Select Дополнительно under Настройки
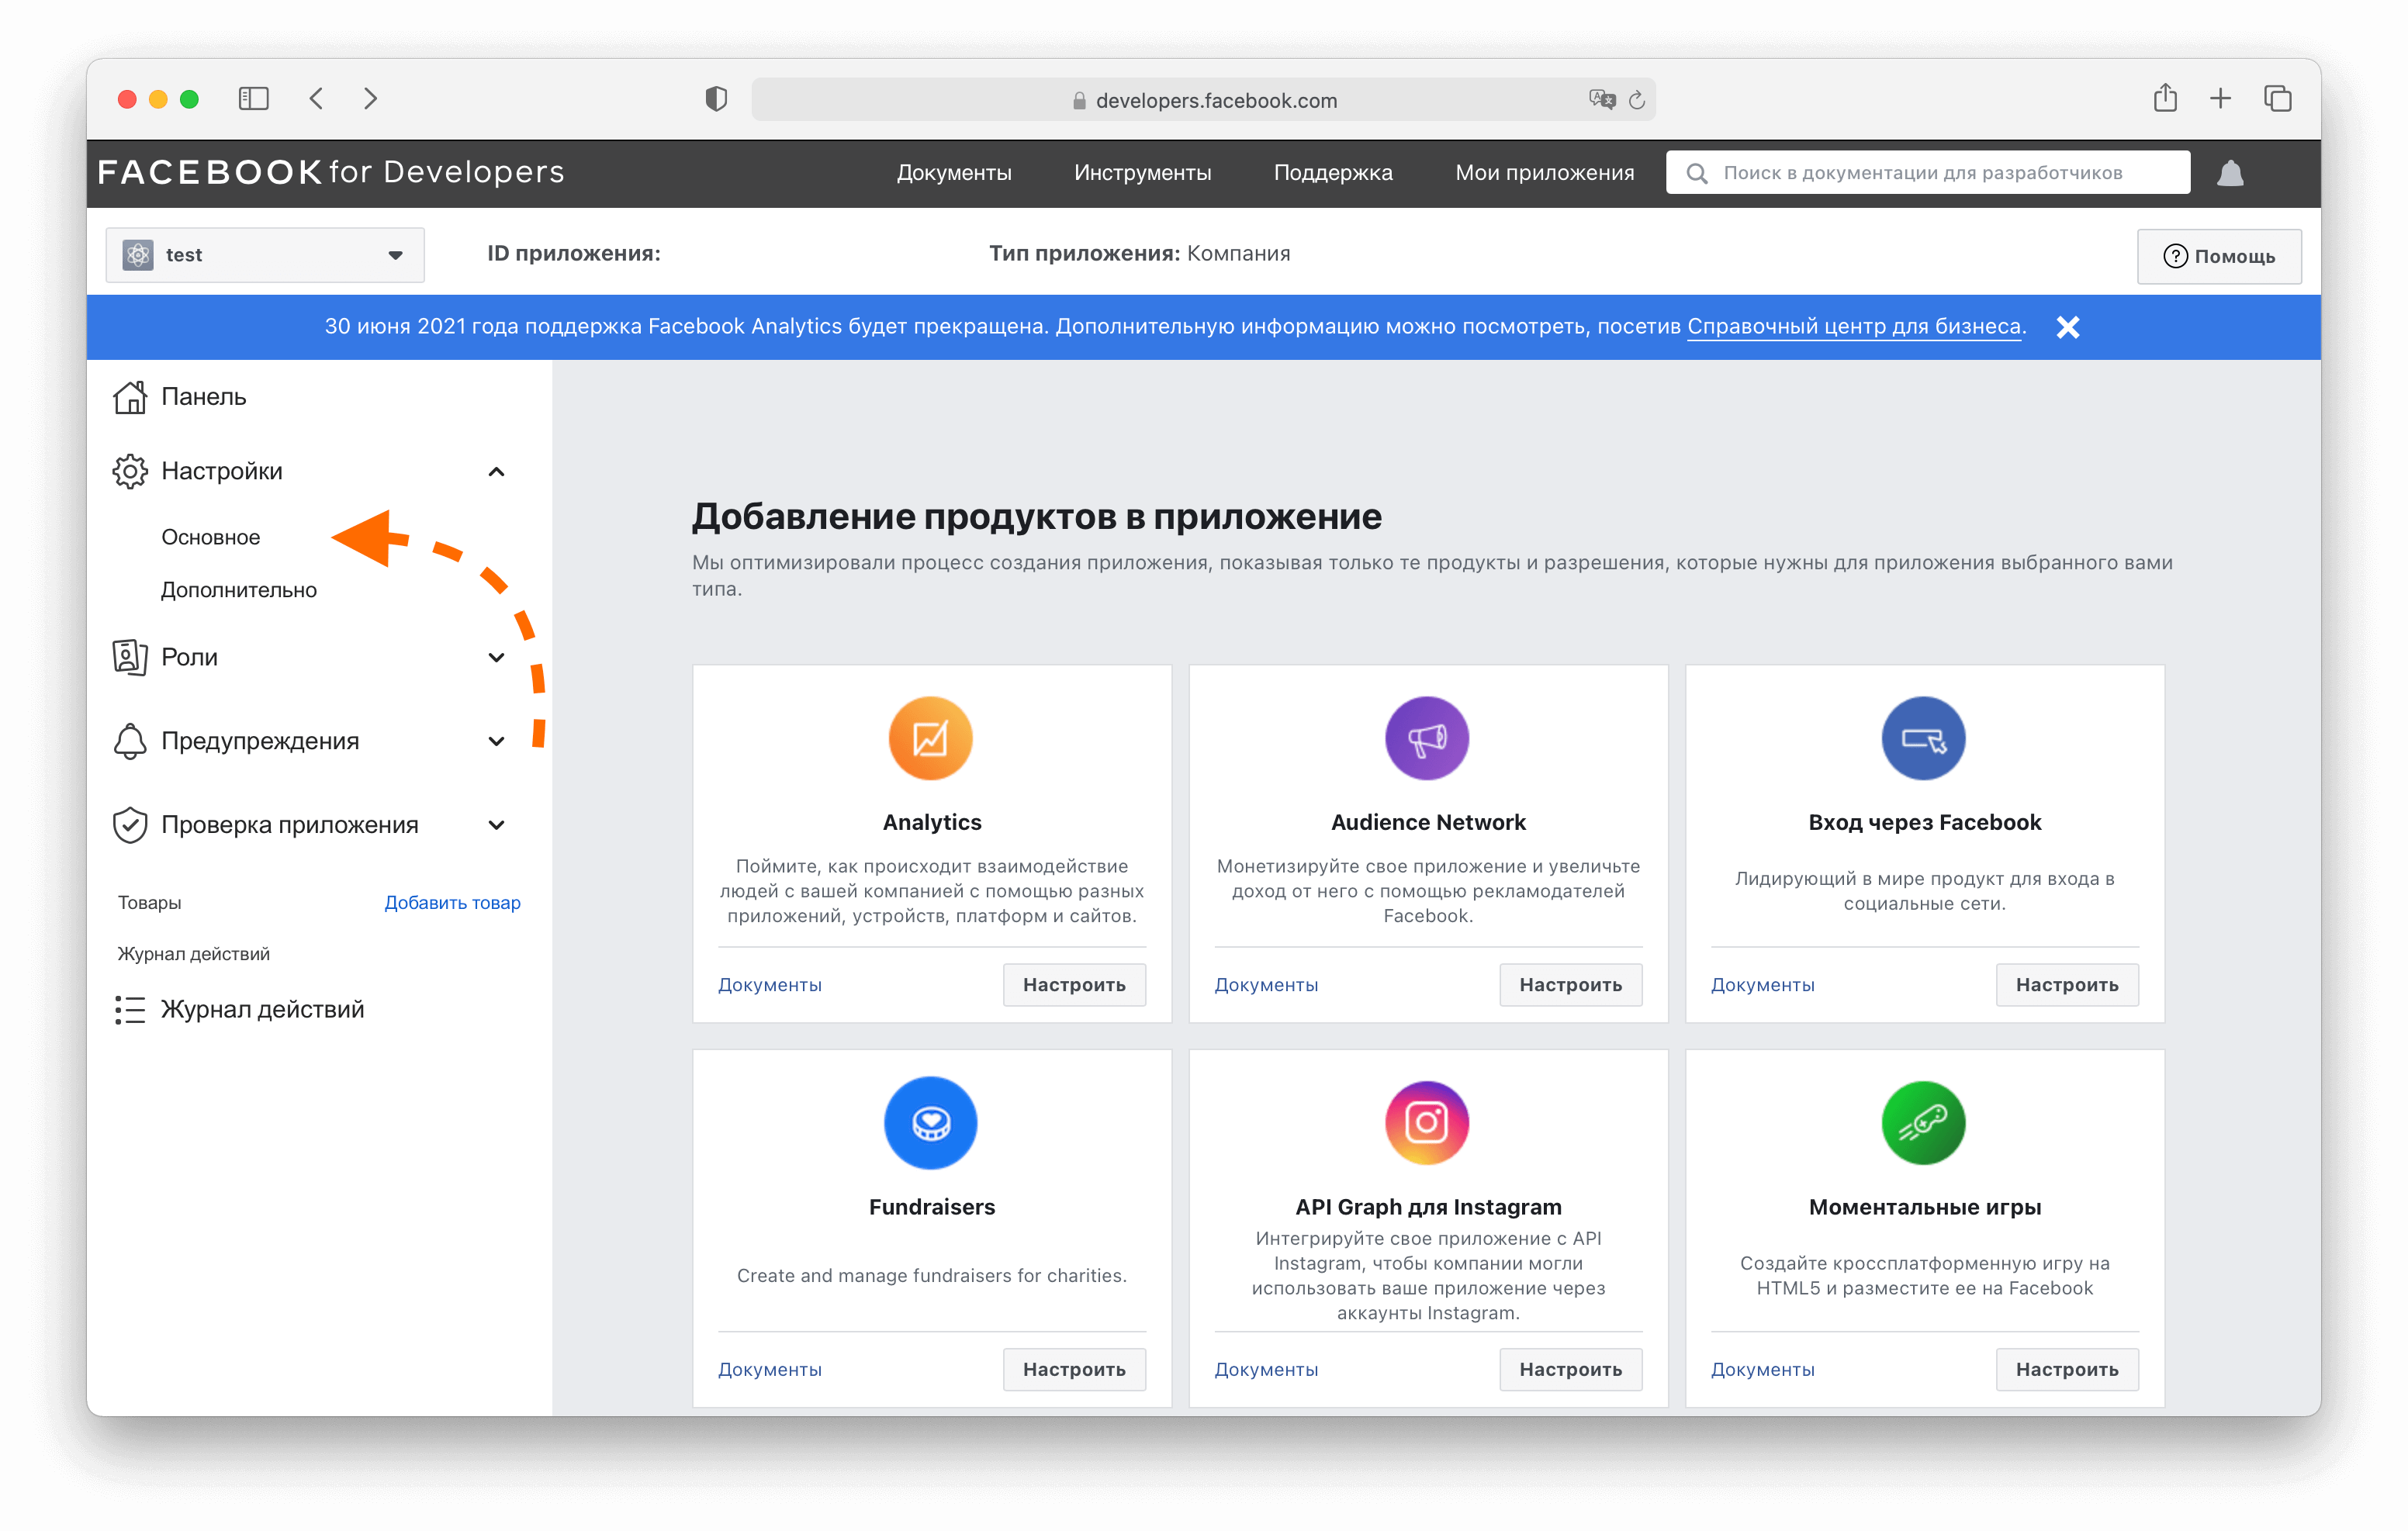This screenshot has height=1531, width=2408. [x=239, y=591]
